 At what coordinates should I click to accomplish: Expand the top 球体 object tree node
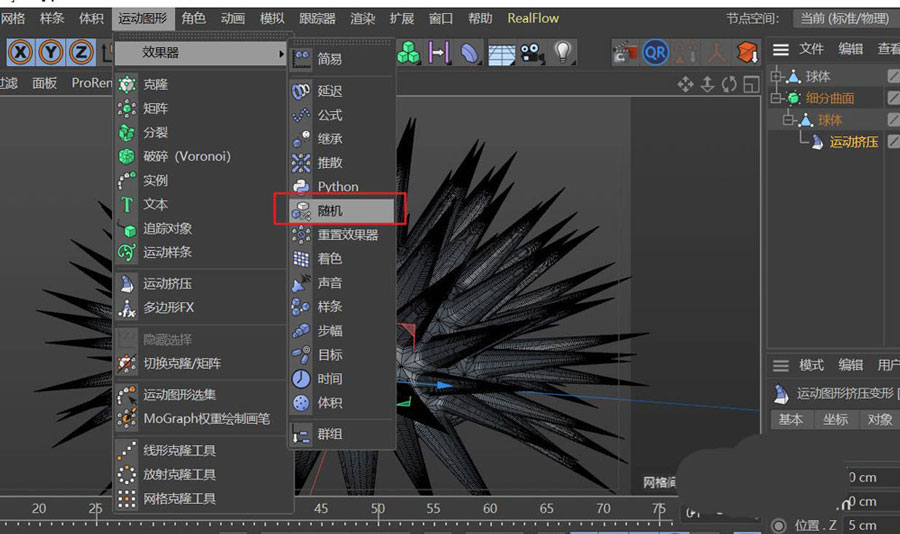775,76
